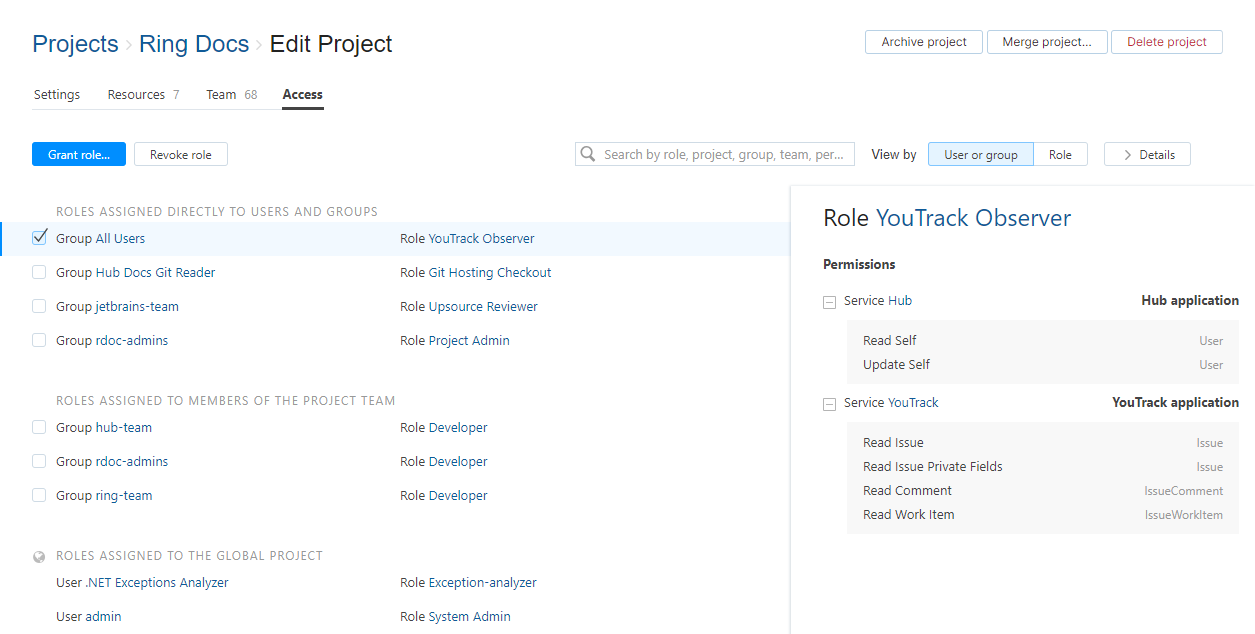
Task: Open the YouTrack Observer role heading link
Action: click(973, 218)
